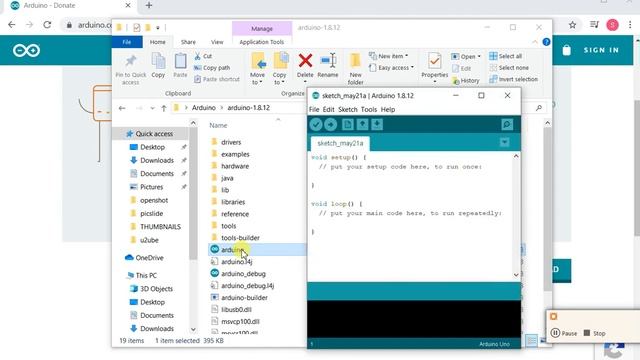Click Paste shortcut in the ribbon

click(x=217, y=79)
